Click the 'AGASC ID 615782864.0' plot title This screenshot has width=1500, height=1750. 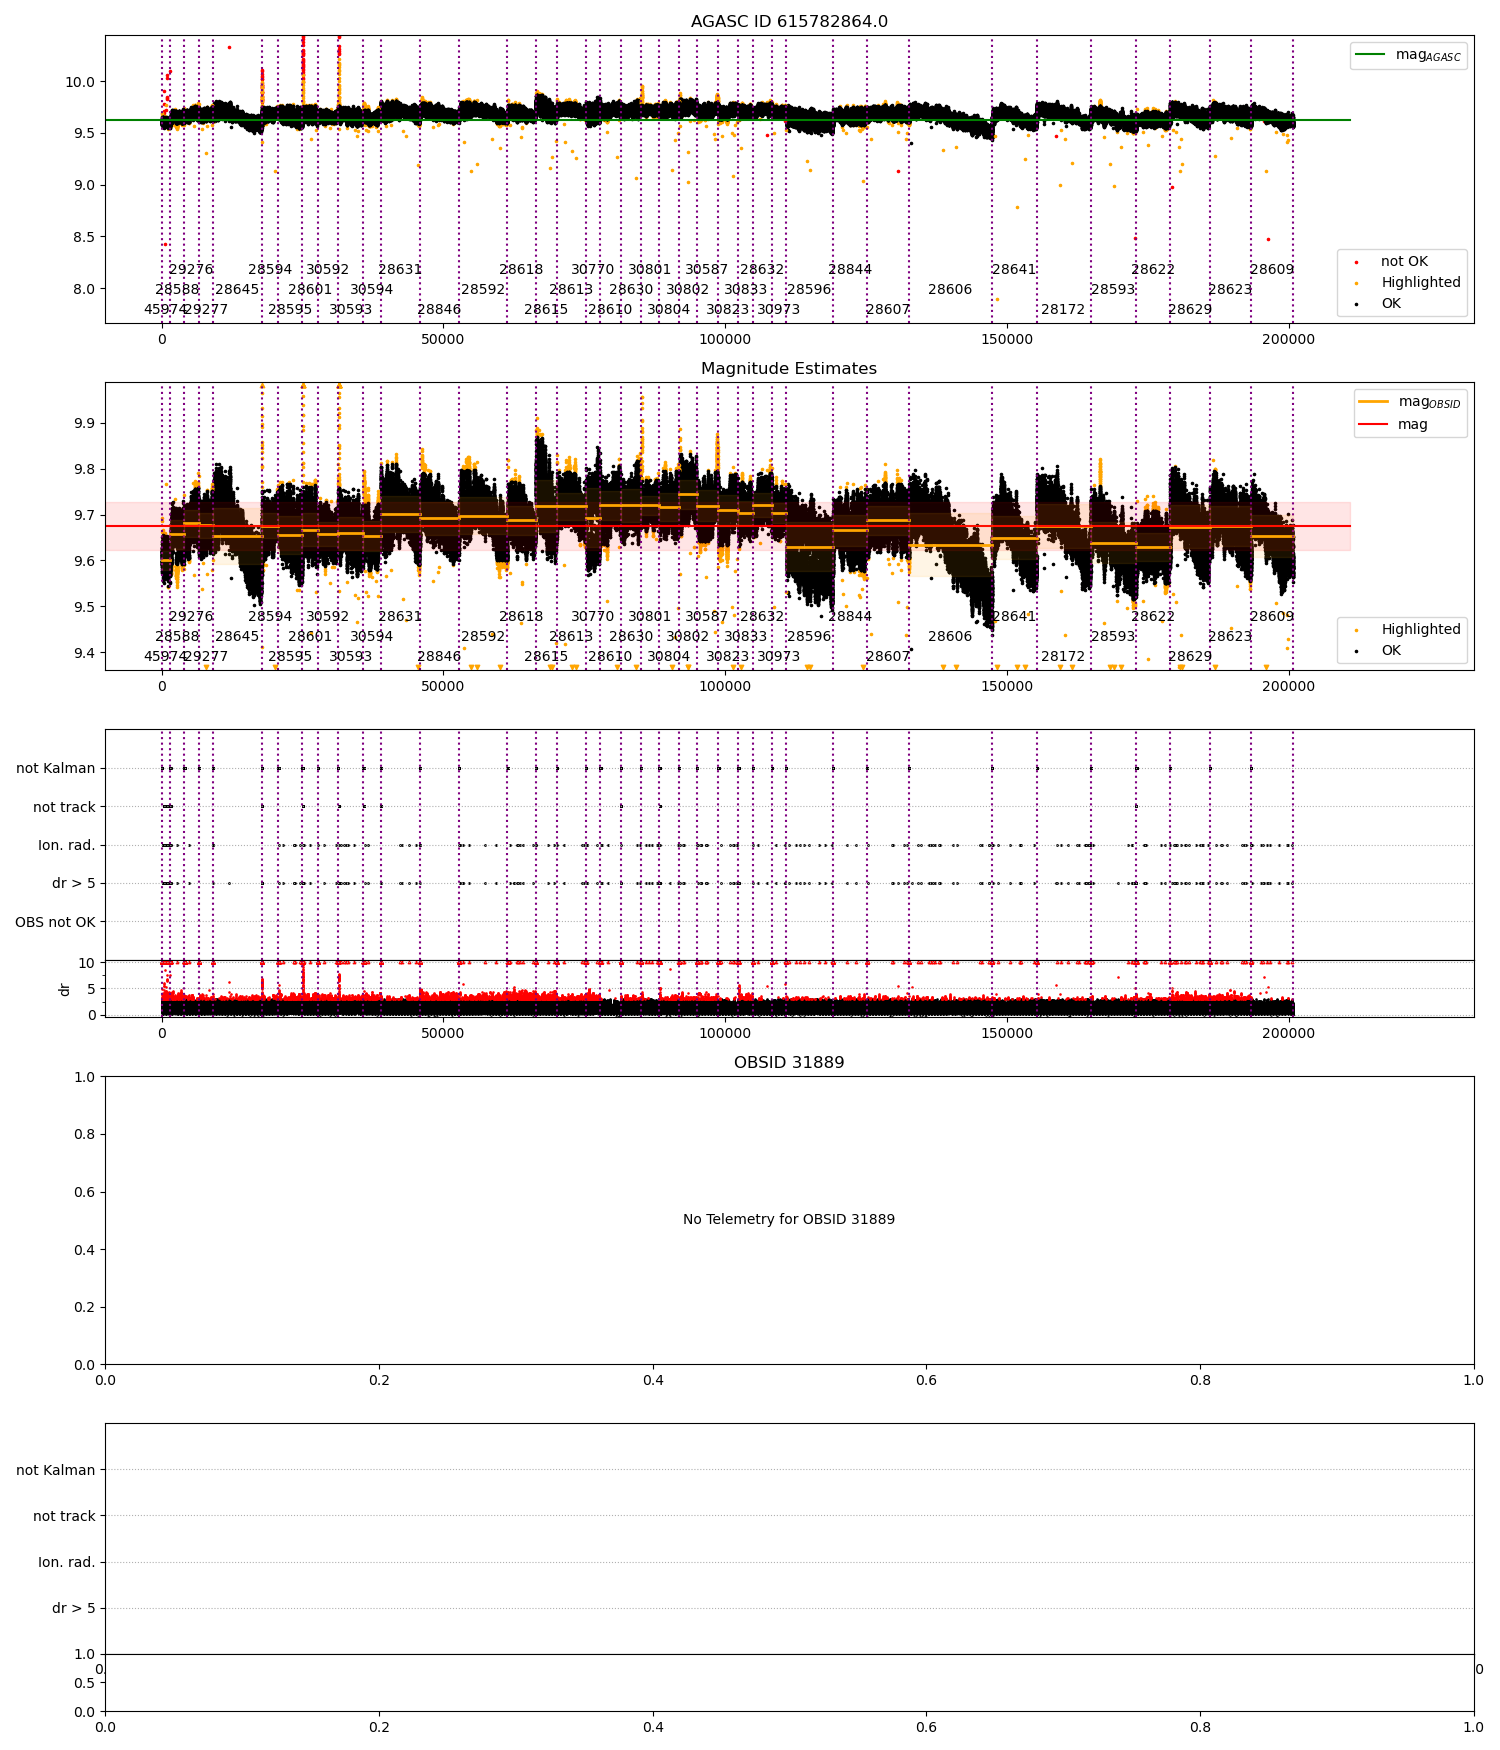point(789,22)
